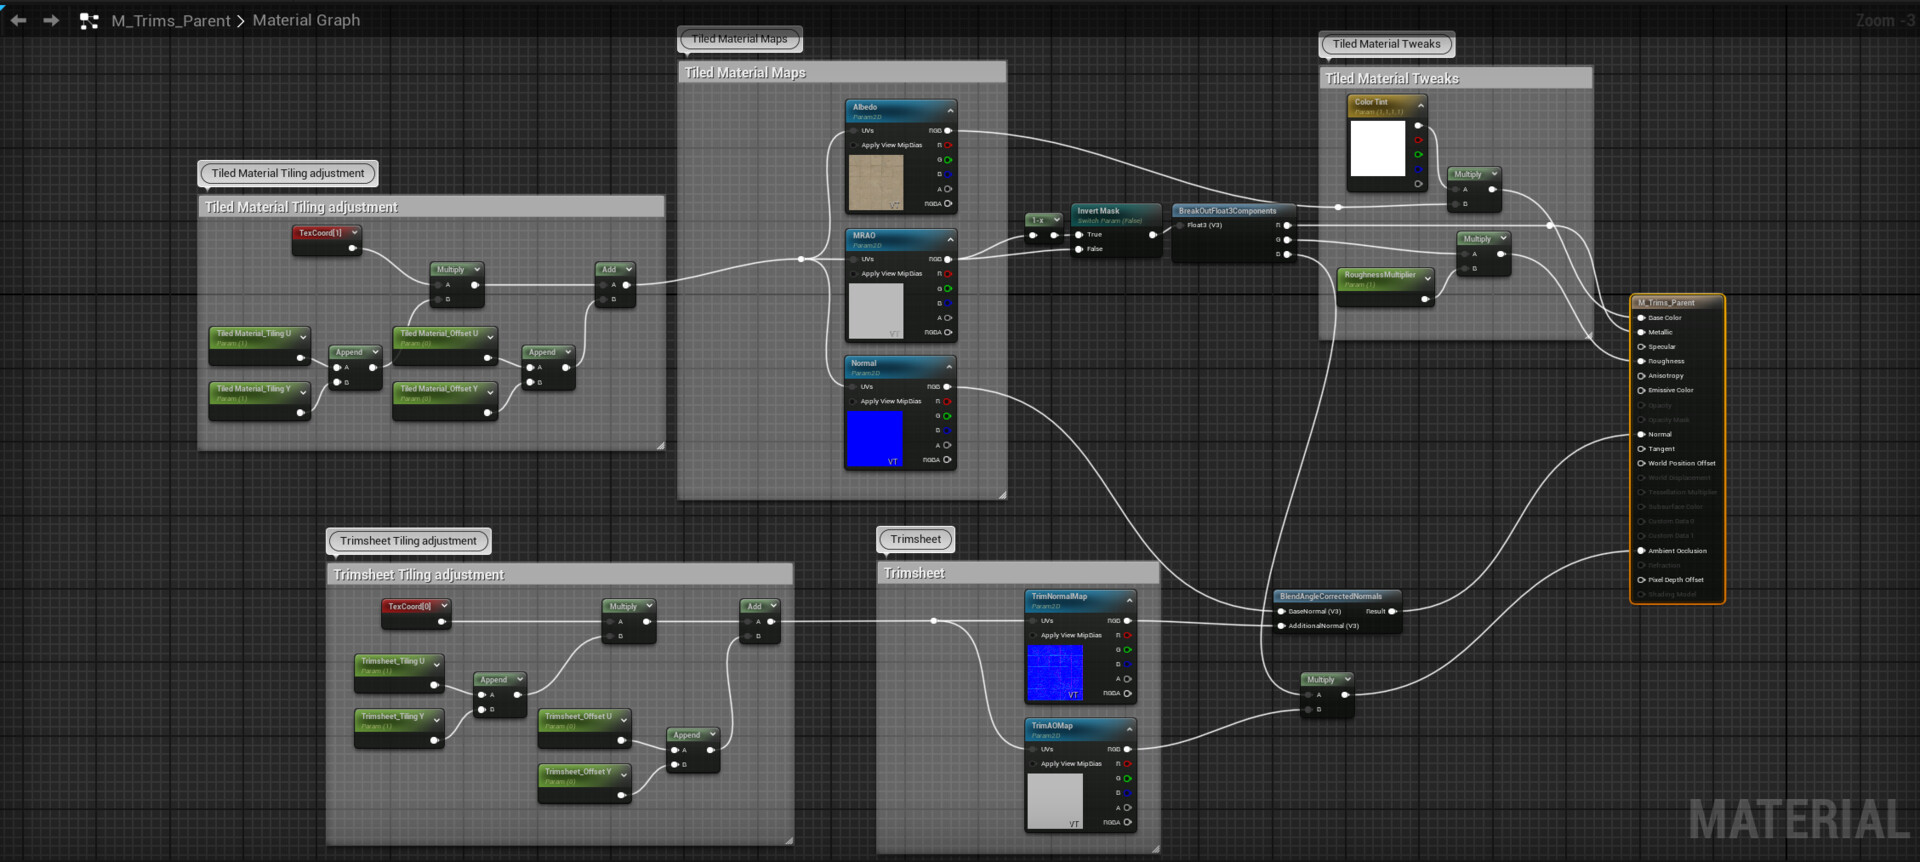
Task: Click the Albedo node's red R output pin
Action: (x=948, y=145)
